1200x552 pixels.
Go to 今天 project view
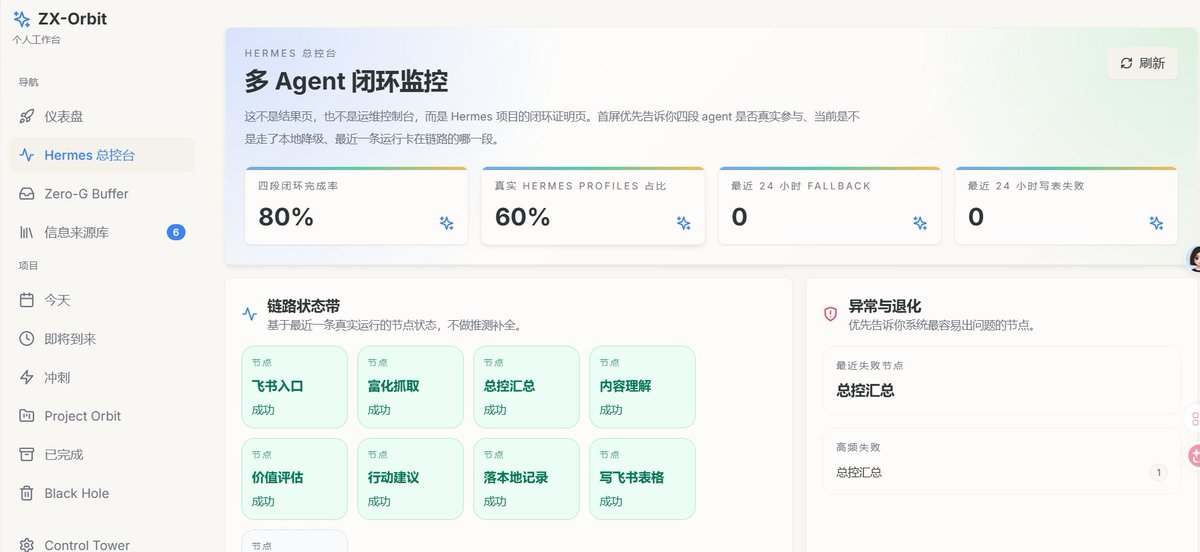click(x=102, y=300)
